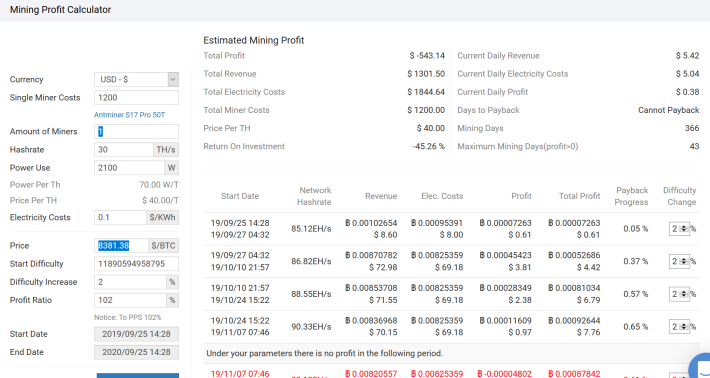Open the chat widget icon at bottom right
The image size is (710, 378).
click(x=700, y=367)
